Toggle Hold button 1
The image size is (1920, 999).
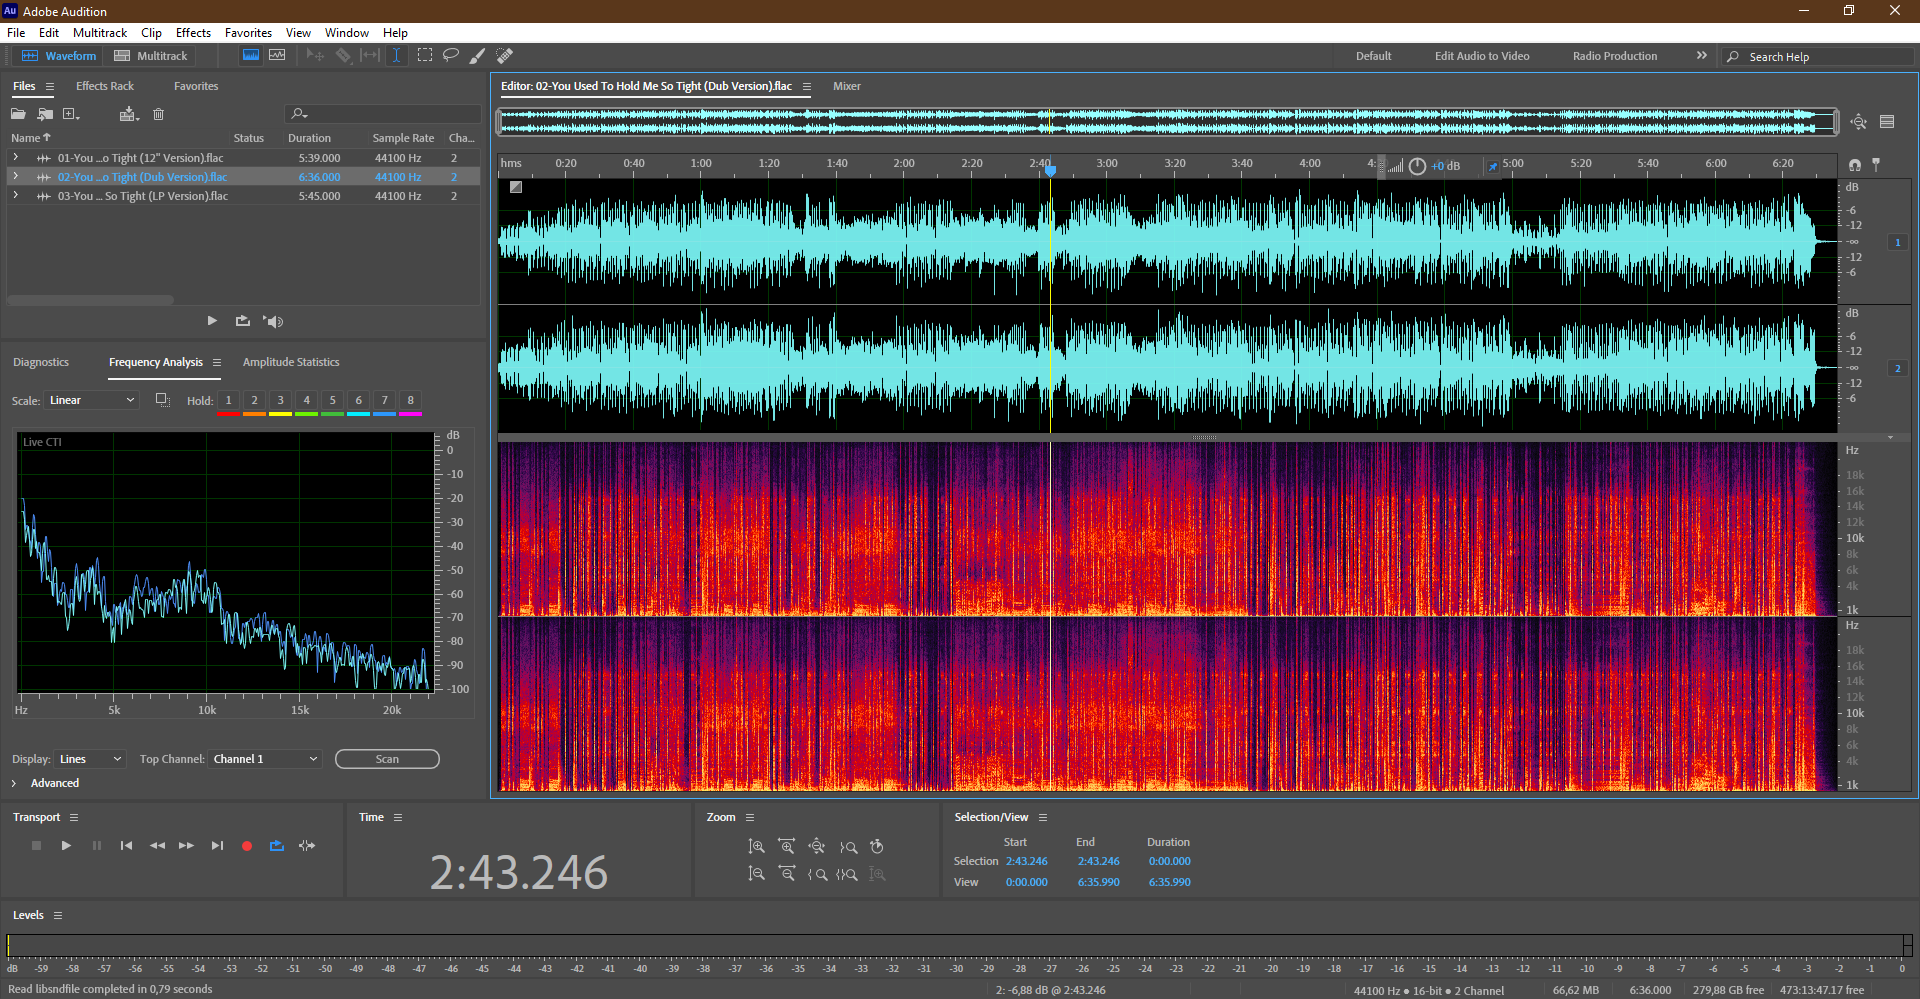click(228, 400)
